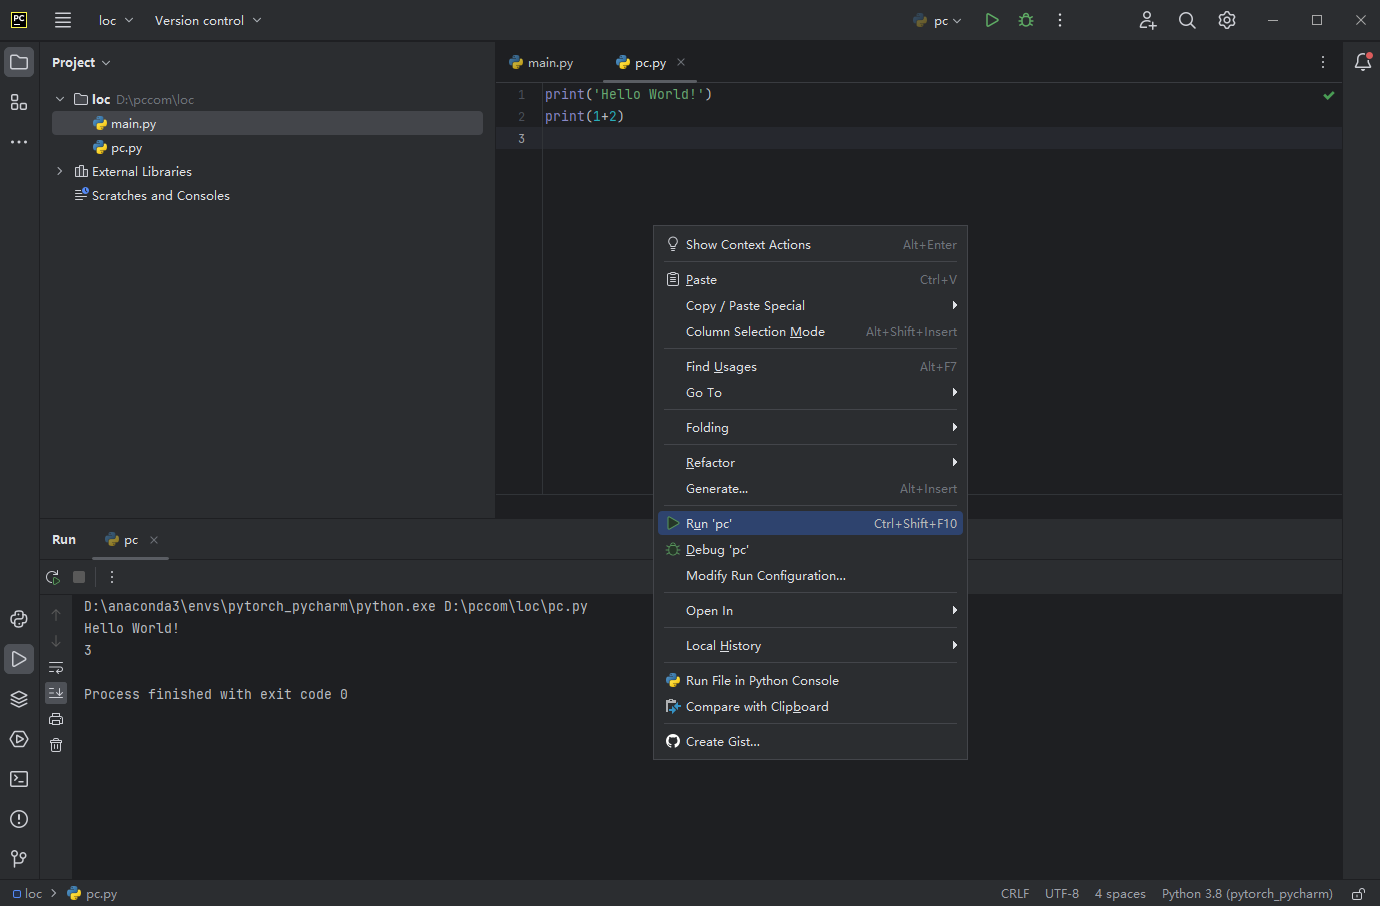1380x906 pixels.
Task: Select pc.py in project tree
Action: tap(267, 148)
